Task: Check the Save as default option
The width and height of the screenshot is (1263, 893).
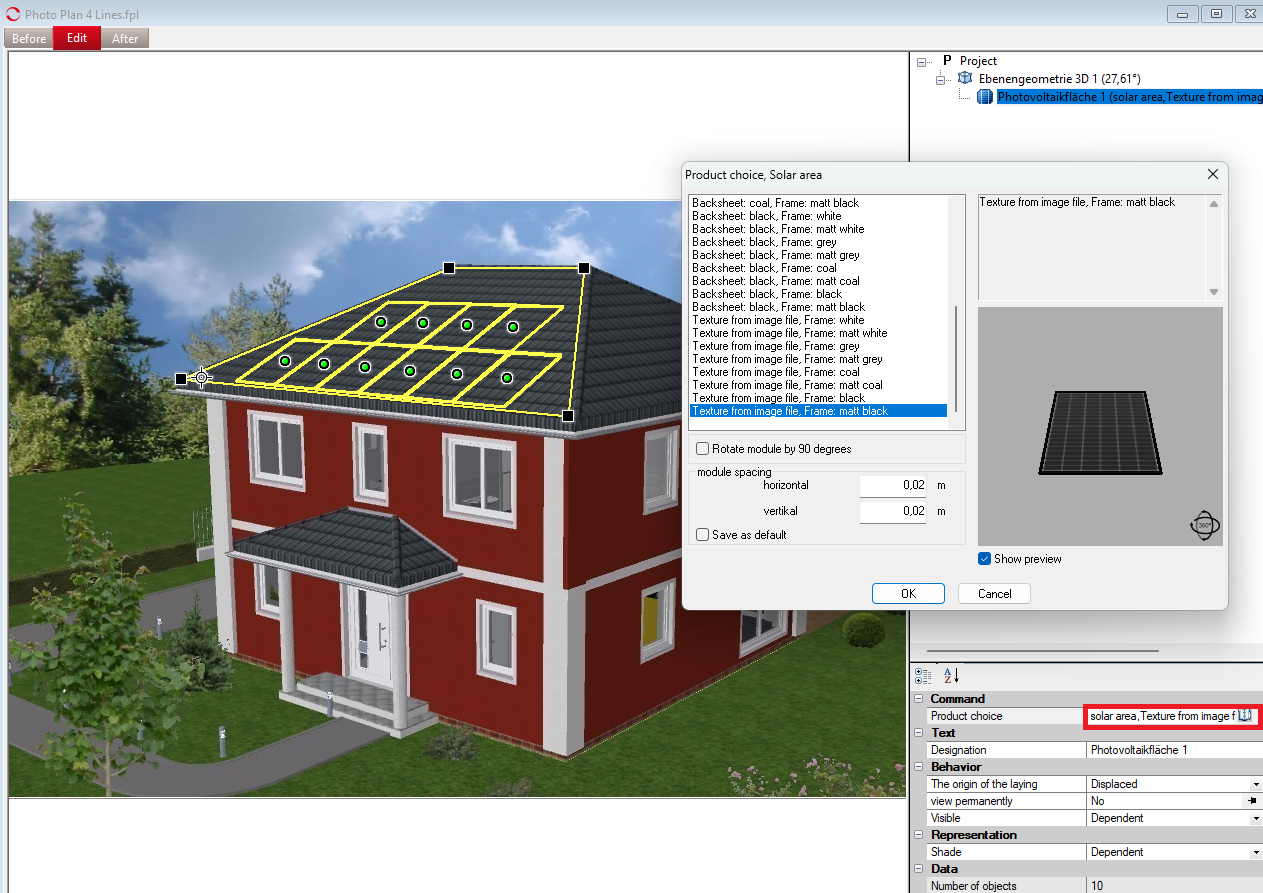Action: tap(703, 535)
